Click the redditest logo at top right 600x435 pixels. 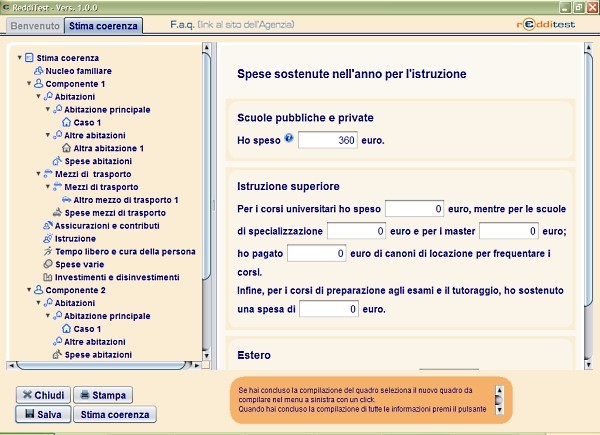tap(546, 25)
